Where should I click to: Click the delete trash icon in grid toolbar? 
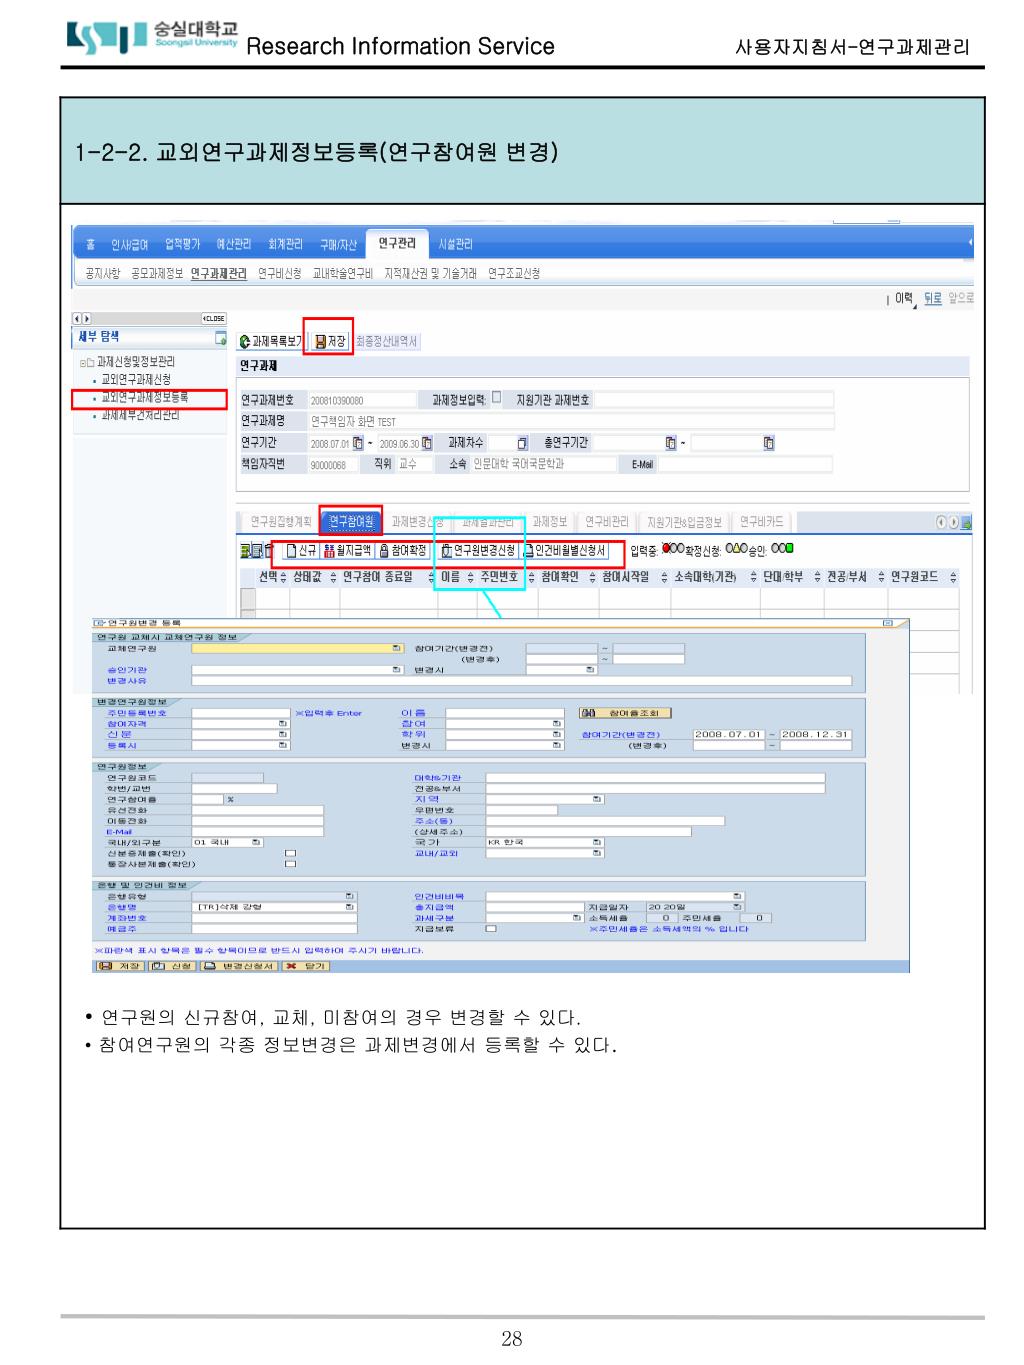(268, 550)
